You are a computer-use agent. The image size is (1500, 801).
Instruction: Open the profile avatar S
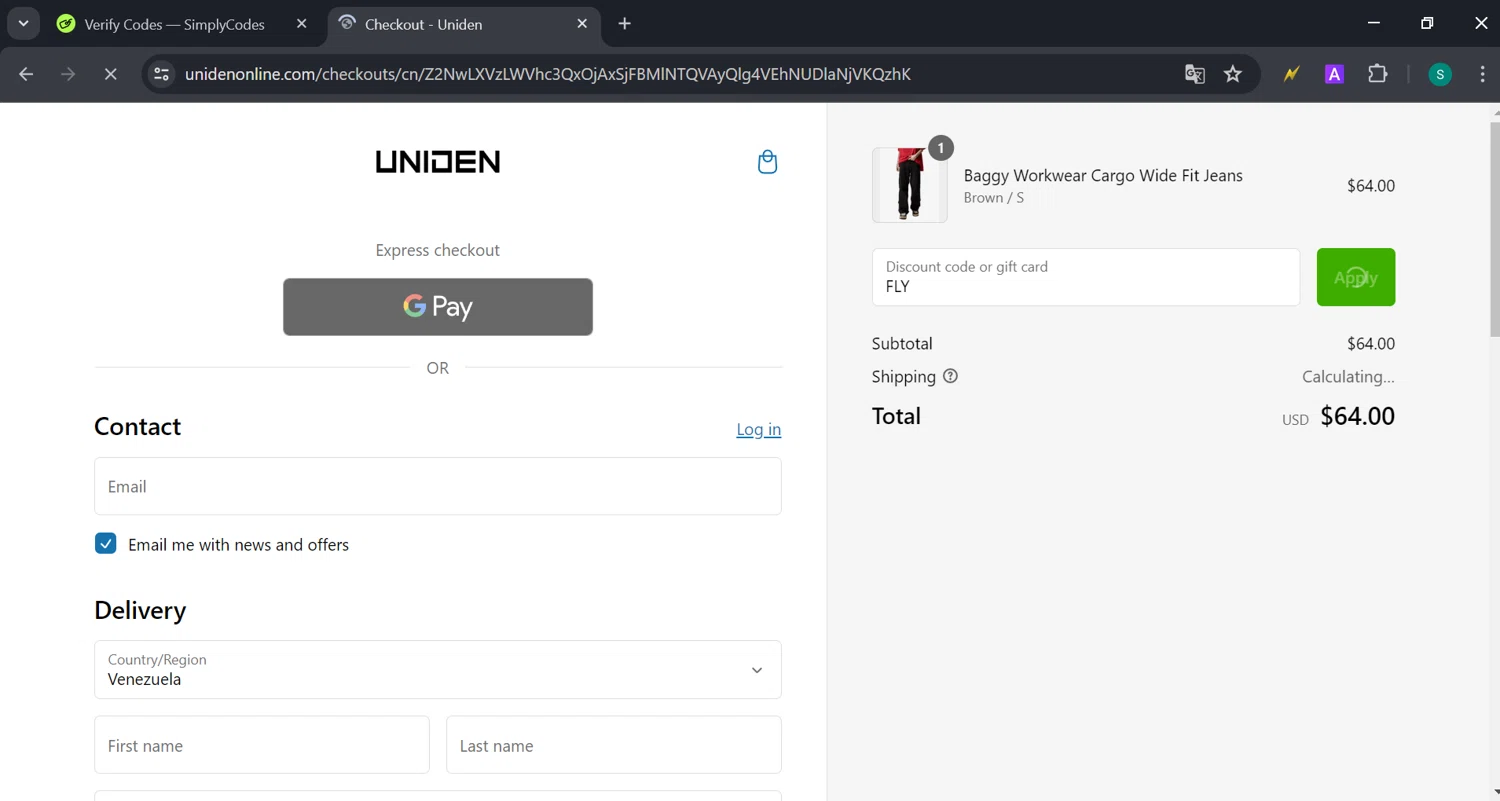pos(1440,74)
